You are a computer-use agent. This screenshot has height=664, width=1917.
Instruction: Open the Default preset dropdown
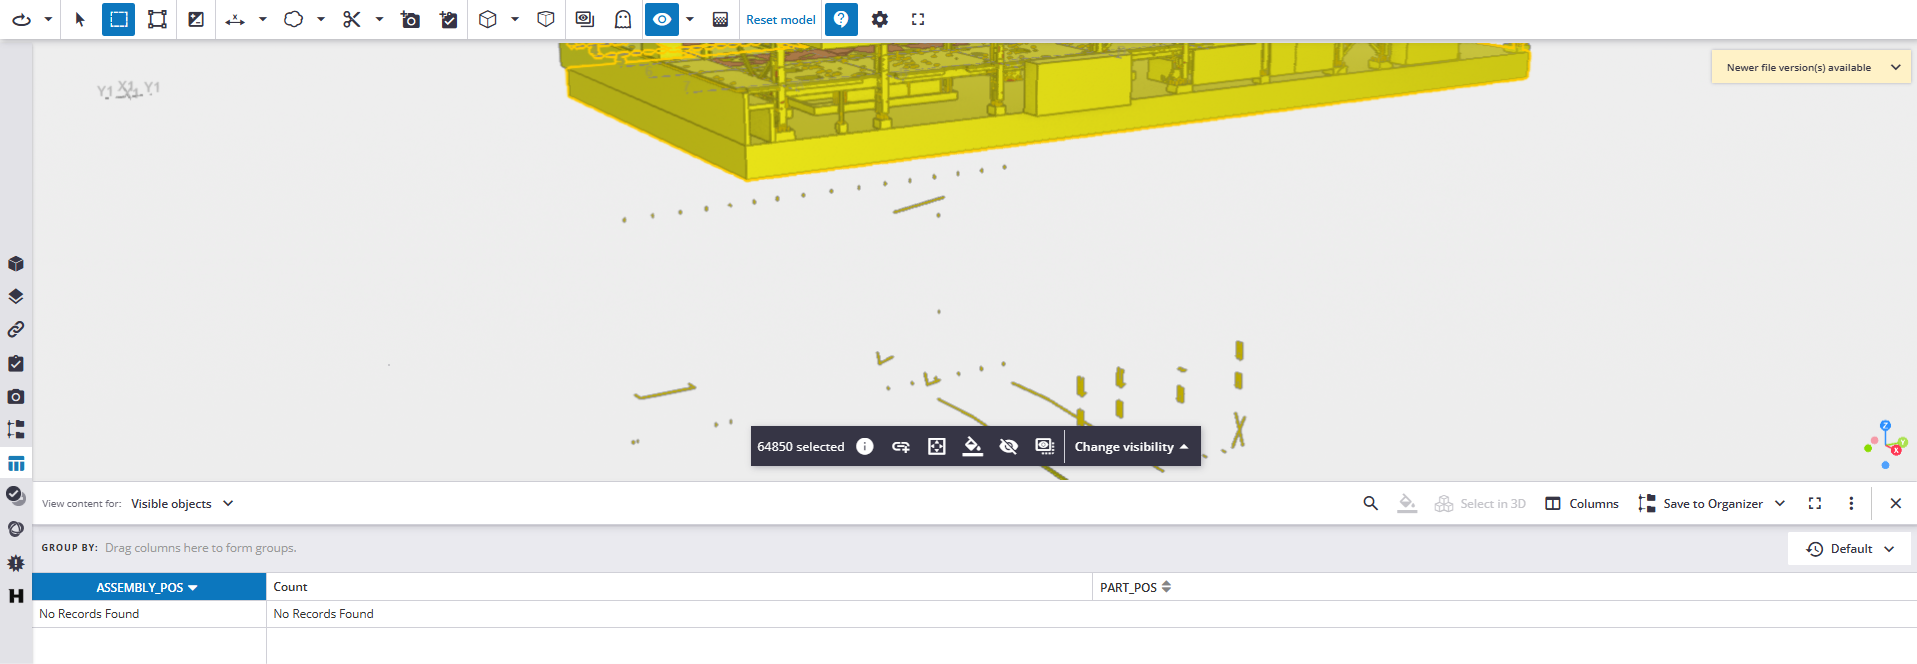[1850, 549]
